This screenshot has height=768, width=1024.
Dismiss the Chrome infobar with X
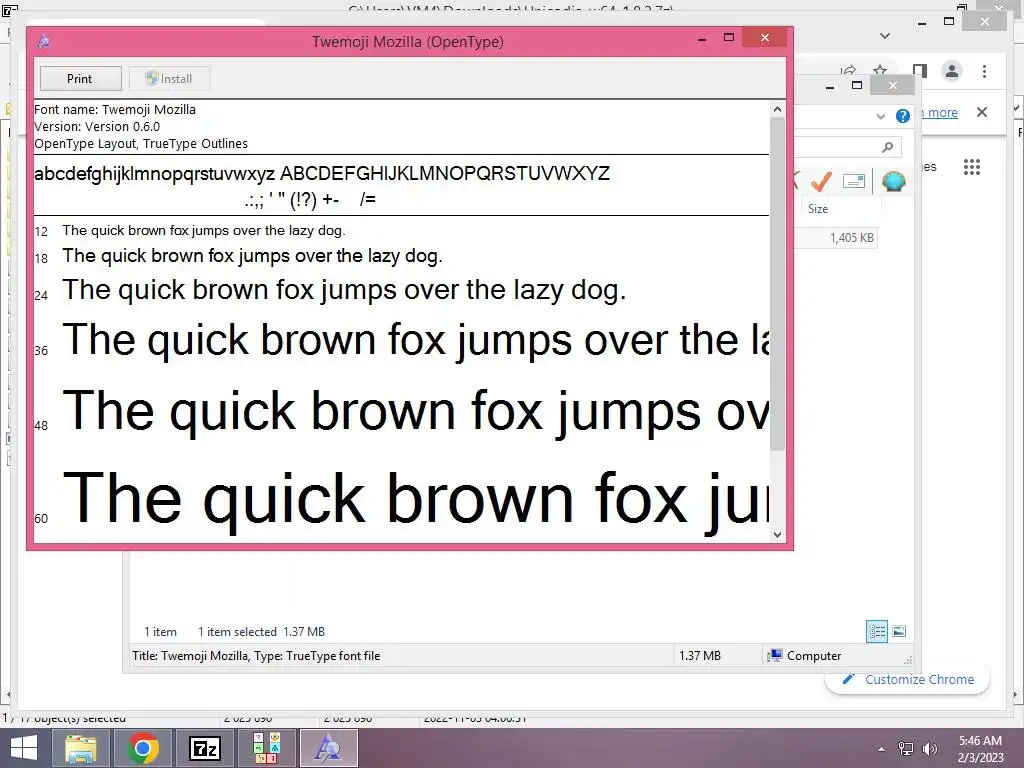982,112
